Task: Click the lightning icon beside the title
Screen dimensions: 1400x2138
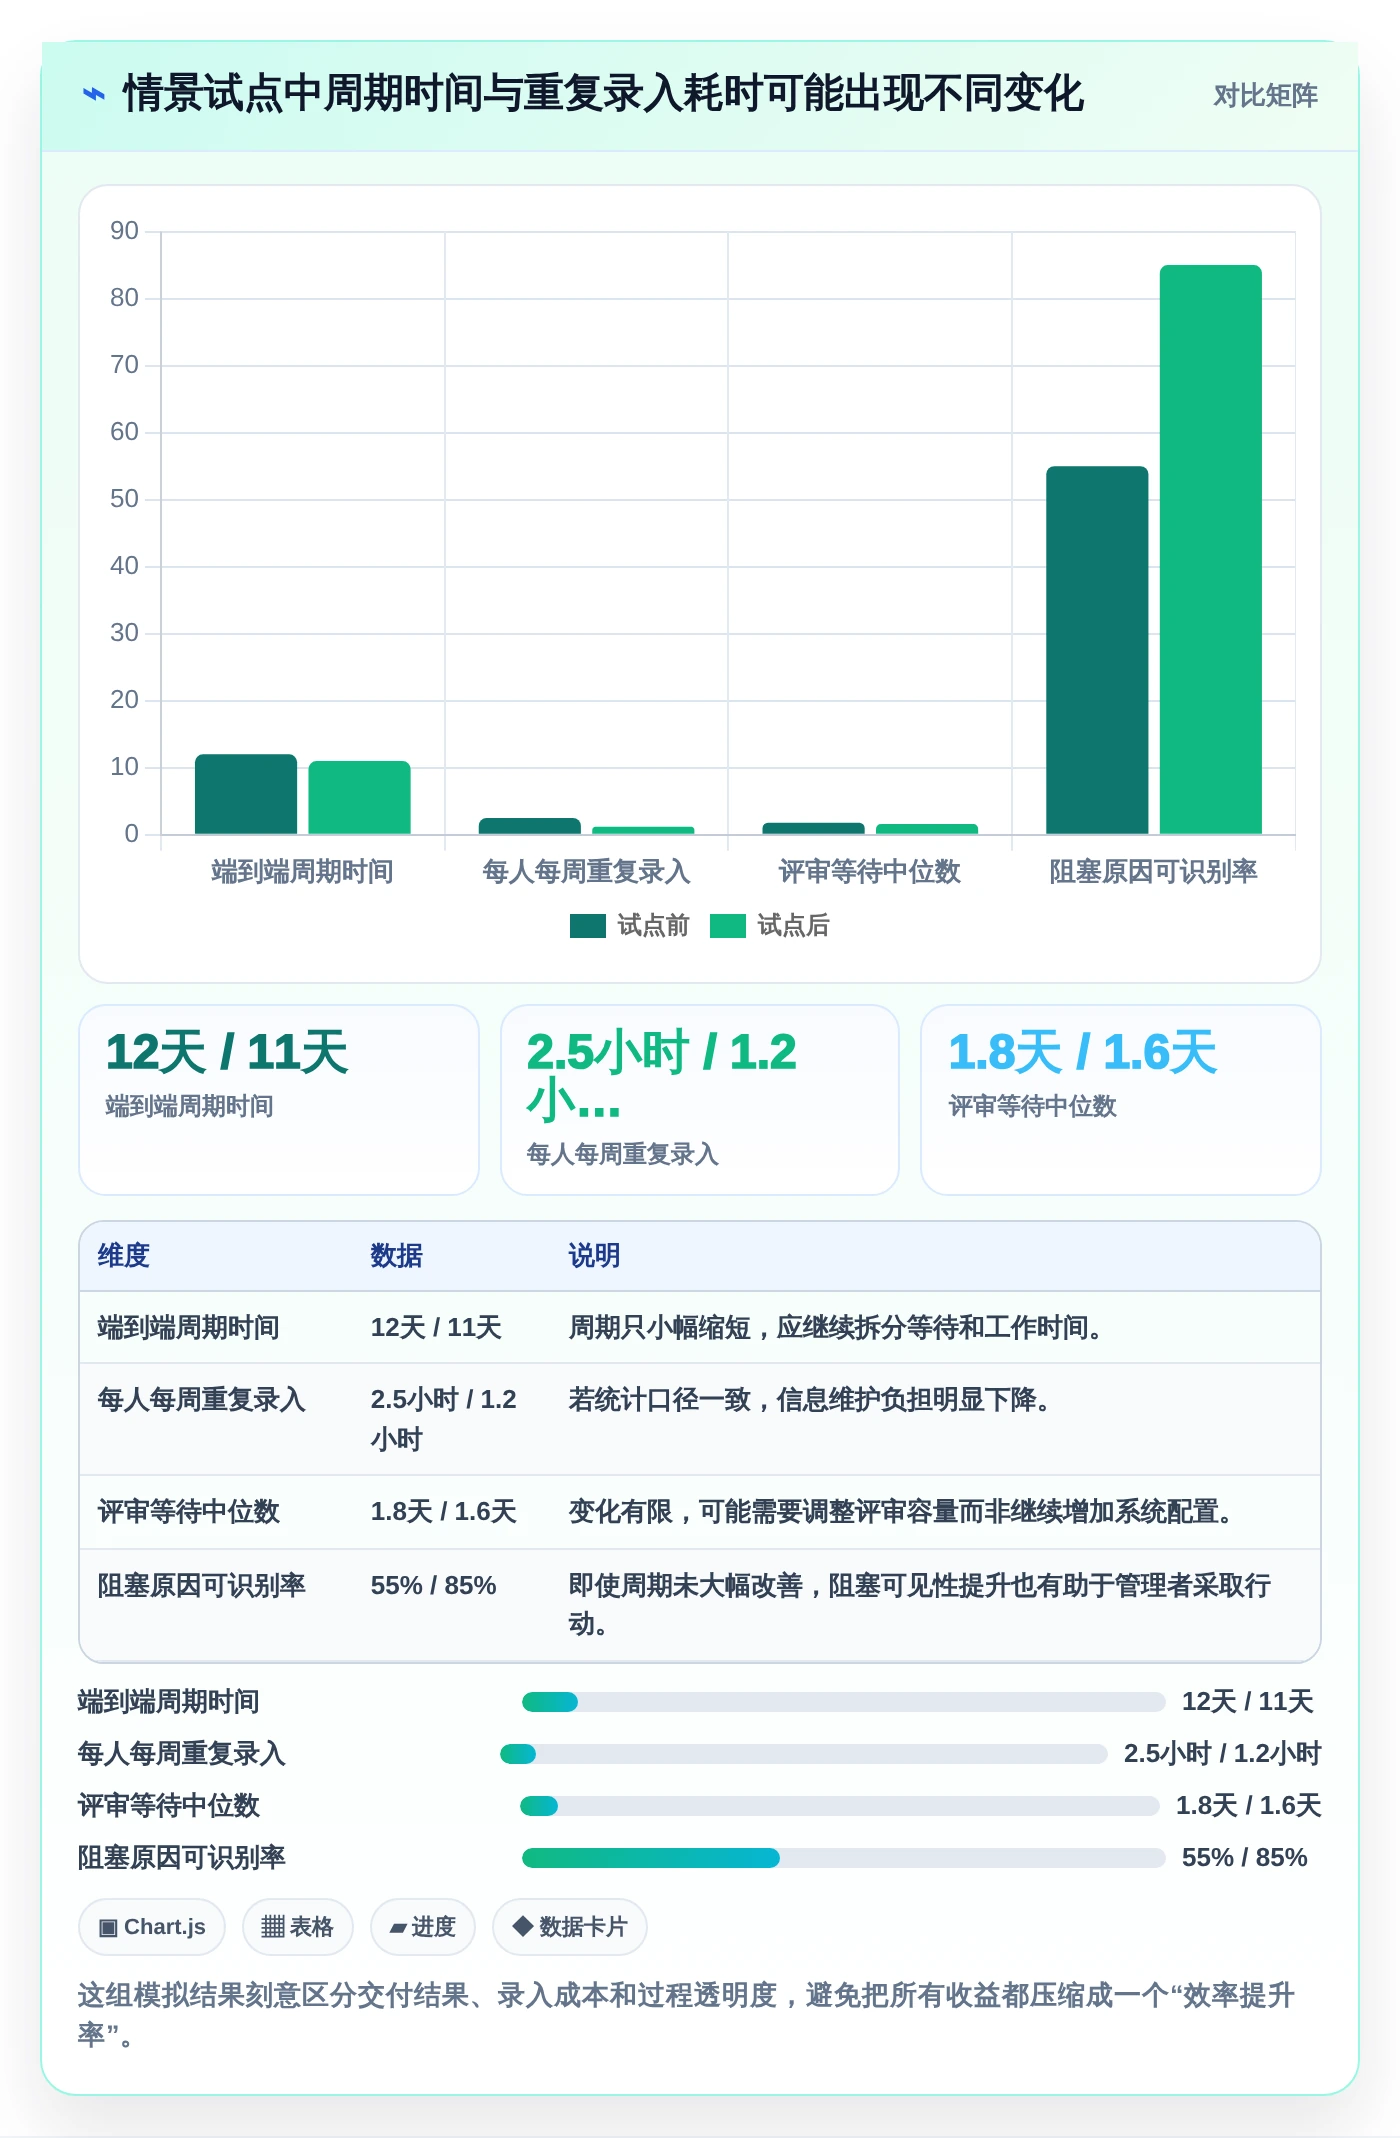Action: (x=94, y=95)
